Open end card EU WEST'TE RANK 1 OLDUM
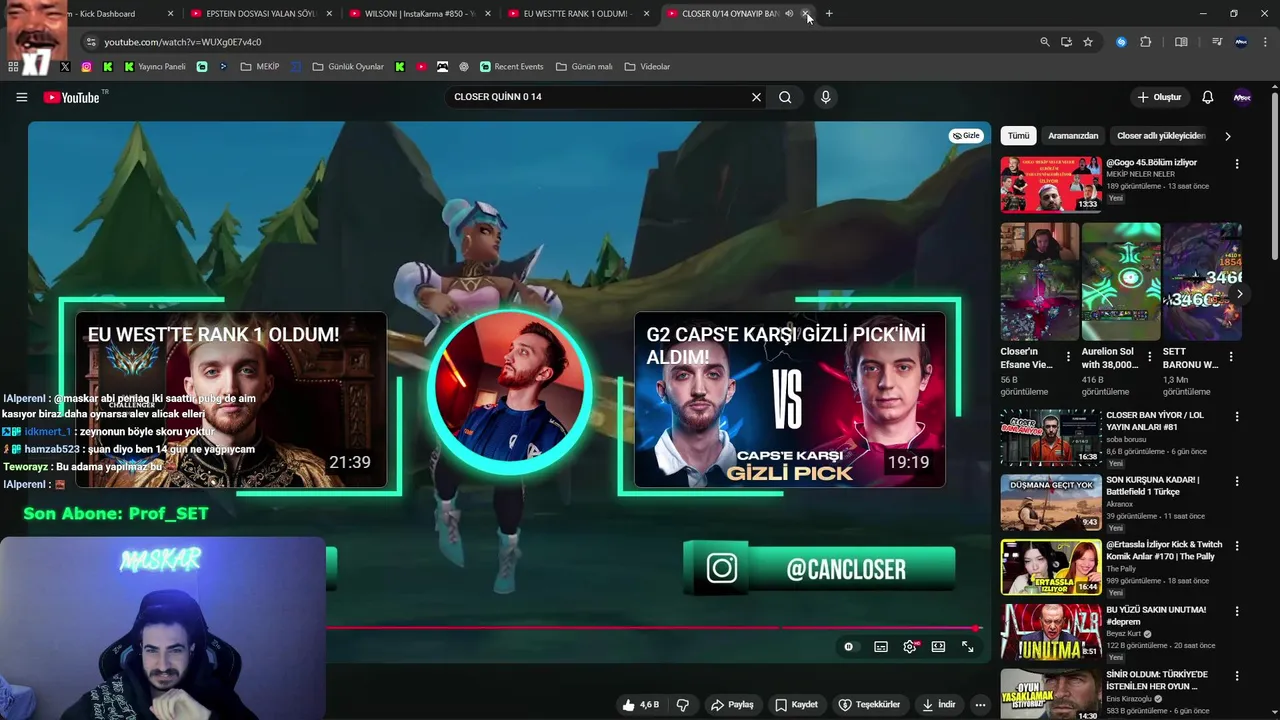1280x720 pixels. coord(231,400)
